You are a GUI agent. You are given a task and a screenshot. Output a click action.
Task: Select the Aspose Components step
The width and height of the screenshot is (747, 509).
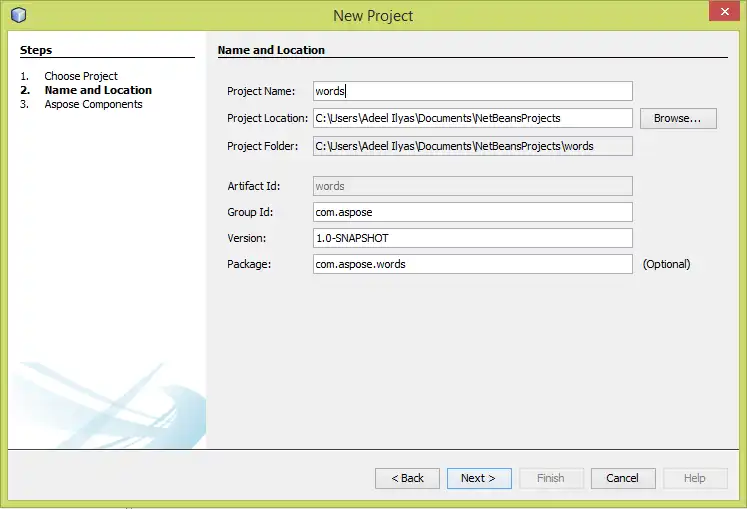coord(93,104)
